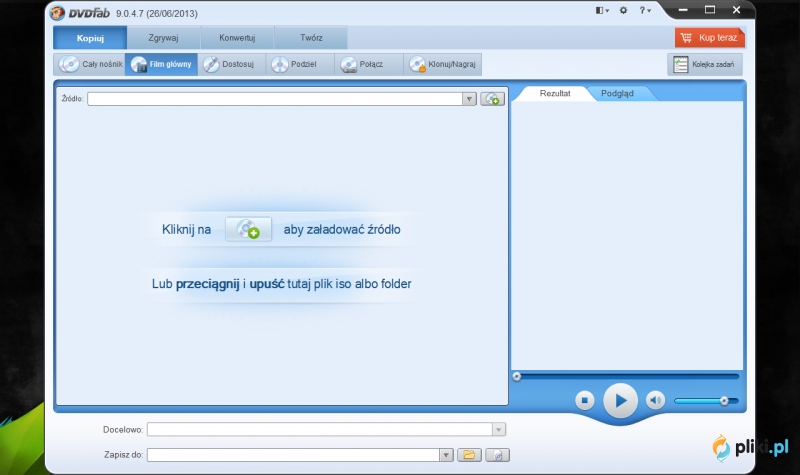The height and width of the screenshot is (475, 800).
Task: Click in the Zapisz do path field
Action: click(x=293, y=455)
